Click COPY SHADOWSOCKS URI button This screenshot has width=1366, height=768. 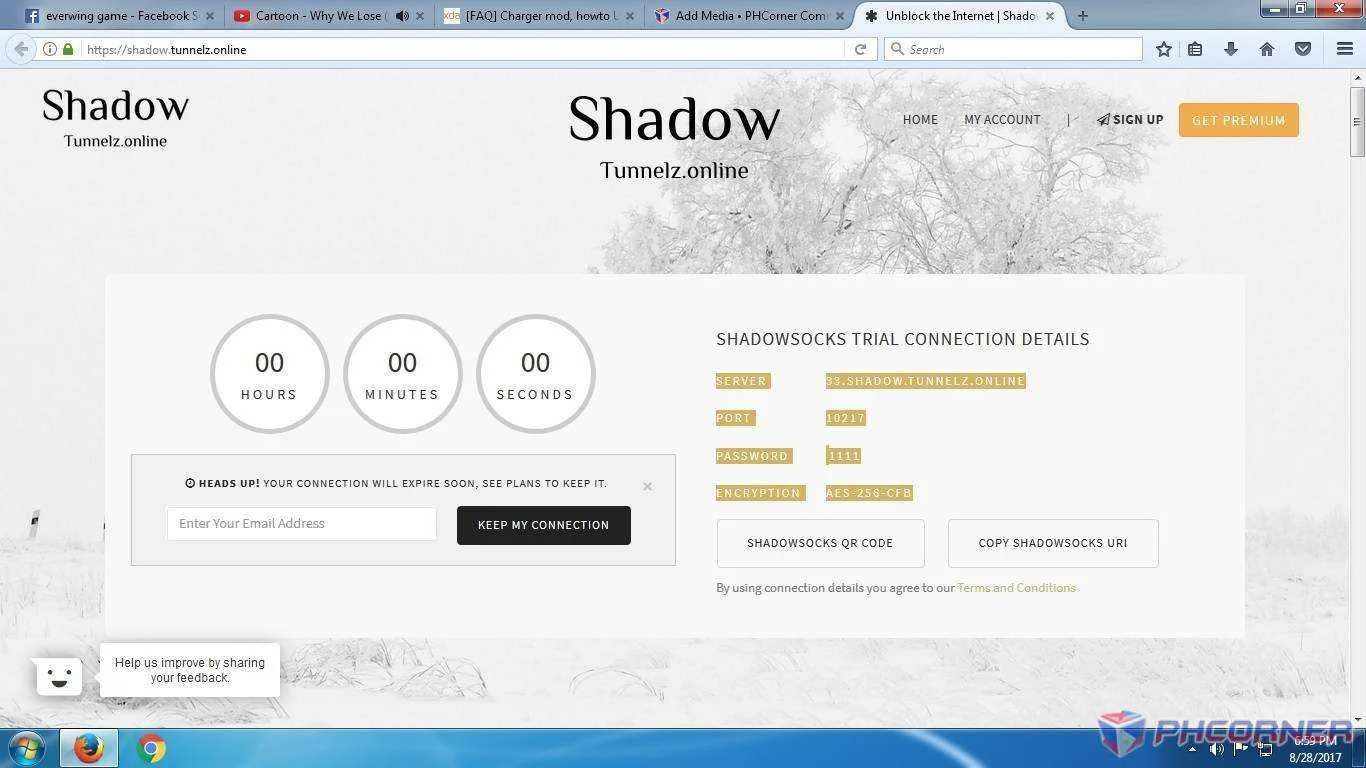point(1053,543)
